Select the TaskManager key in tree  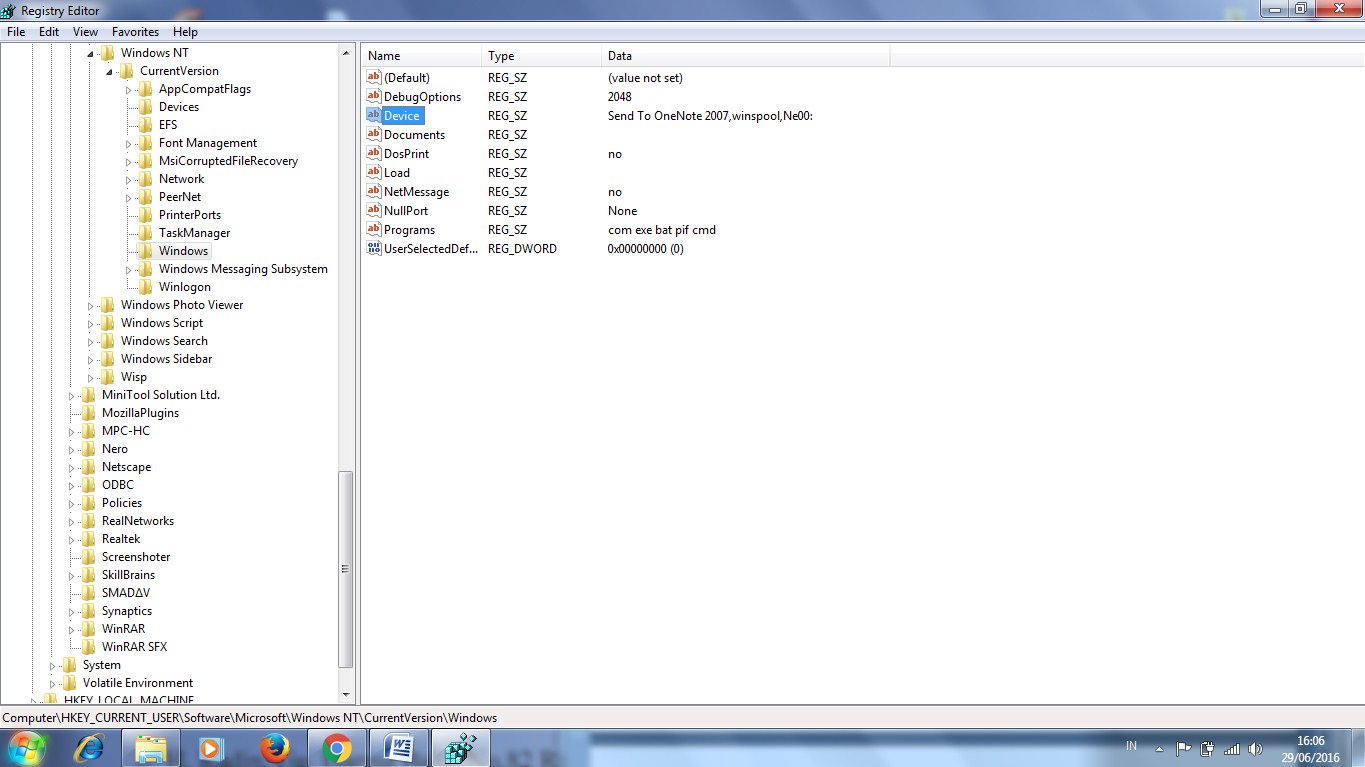pos(194,233)
